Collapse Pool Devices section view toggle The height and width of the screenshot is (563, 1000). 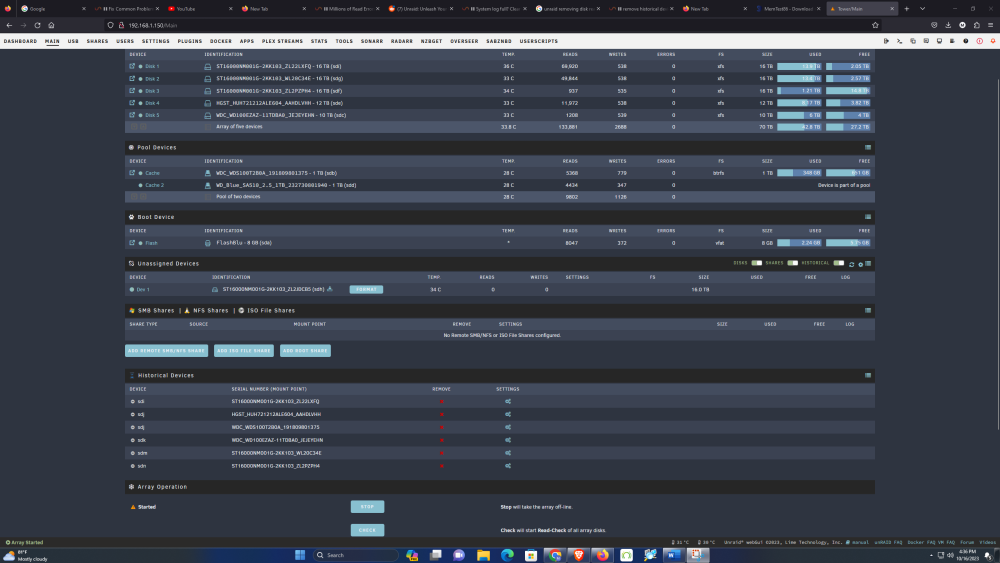point(868,147)
